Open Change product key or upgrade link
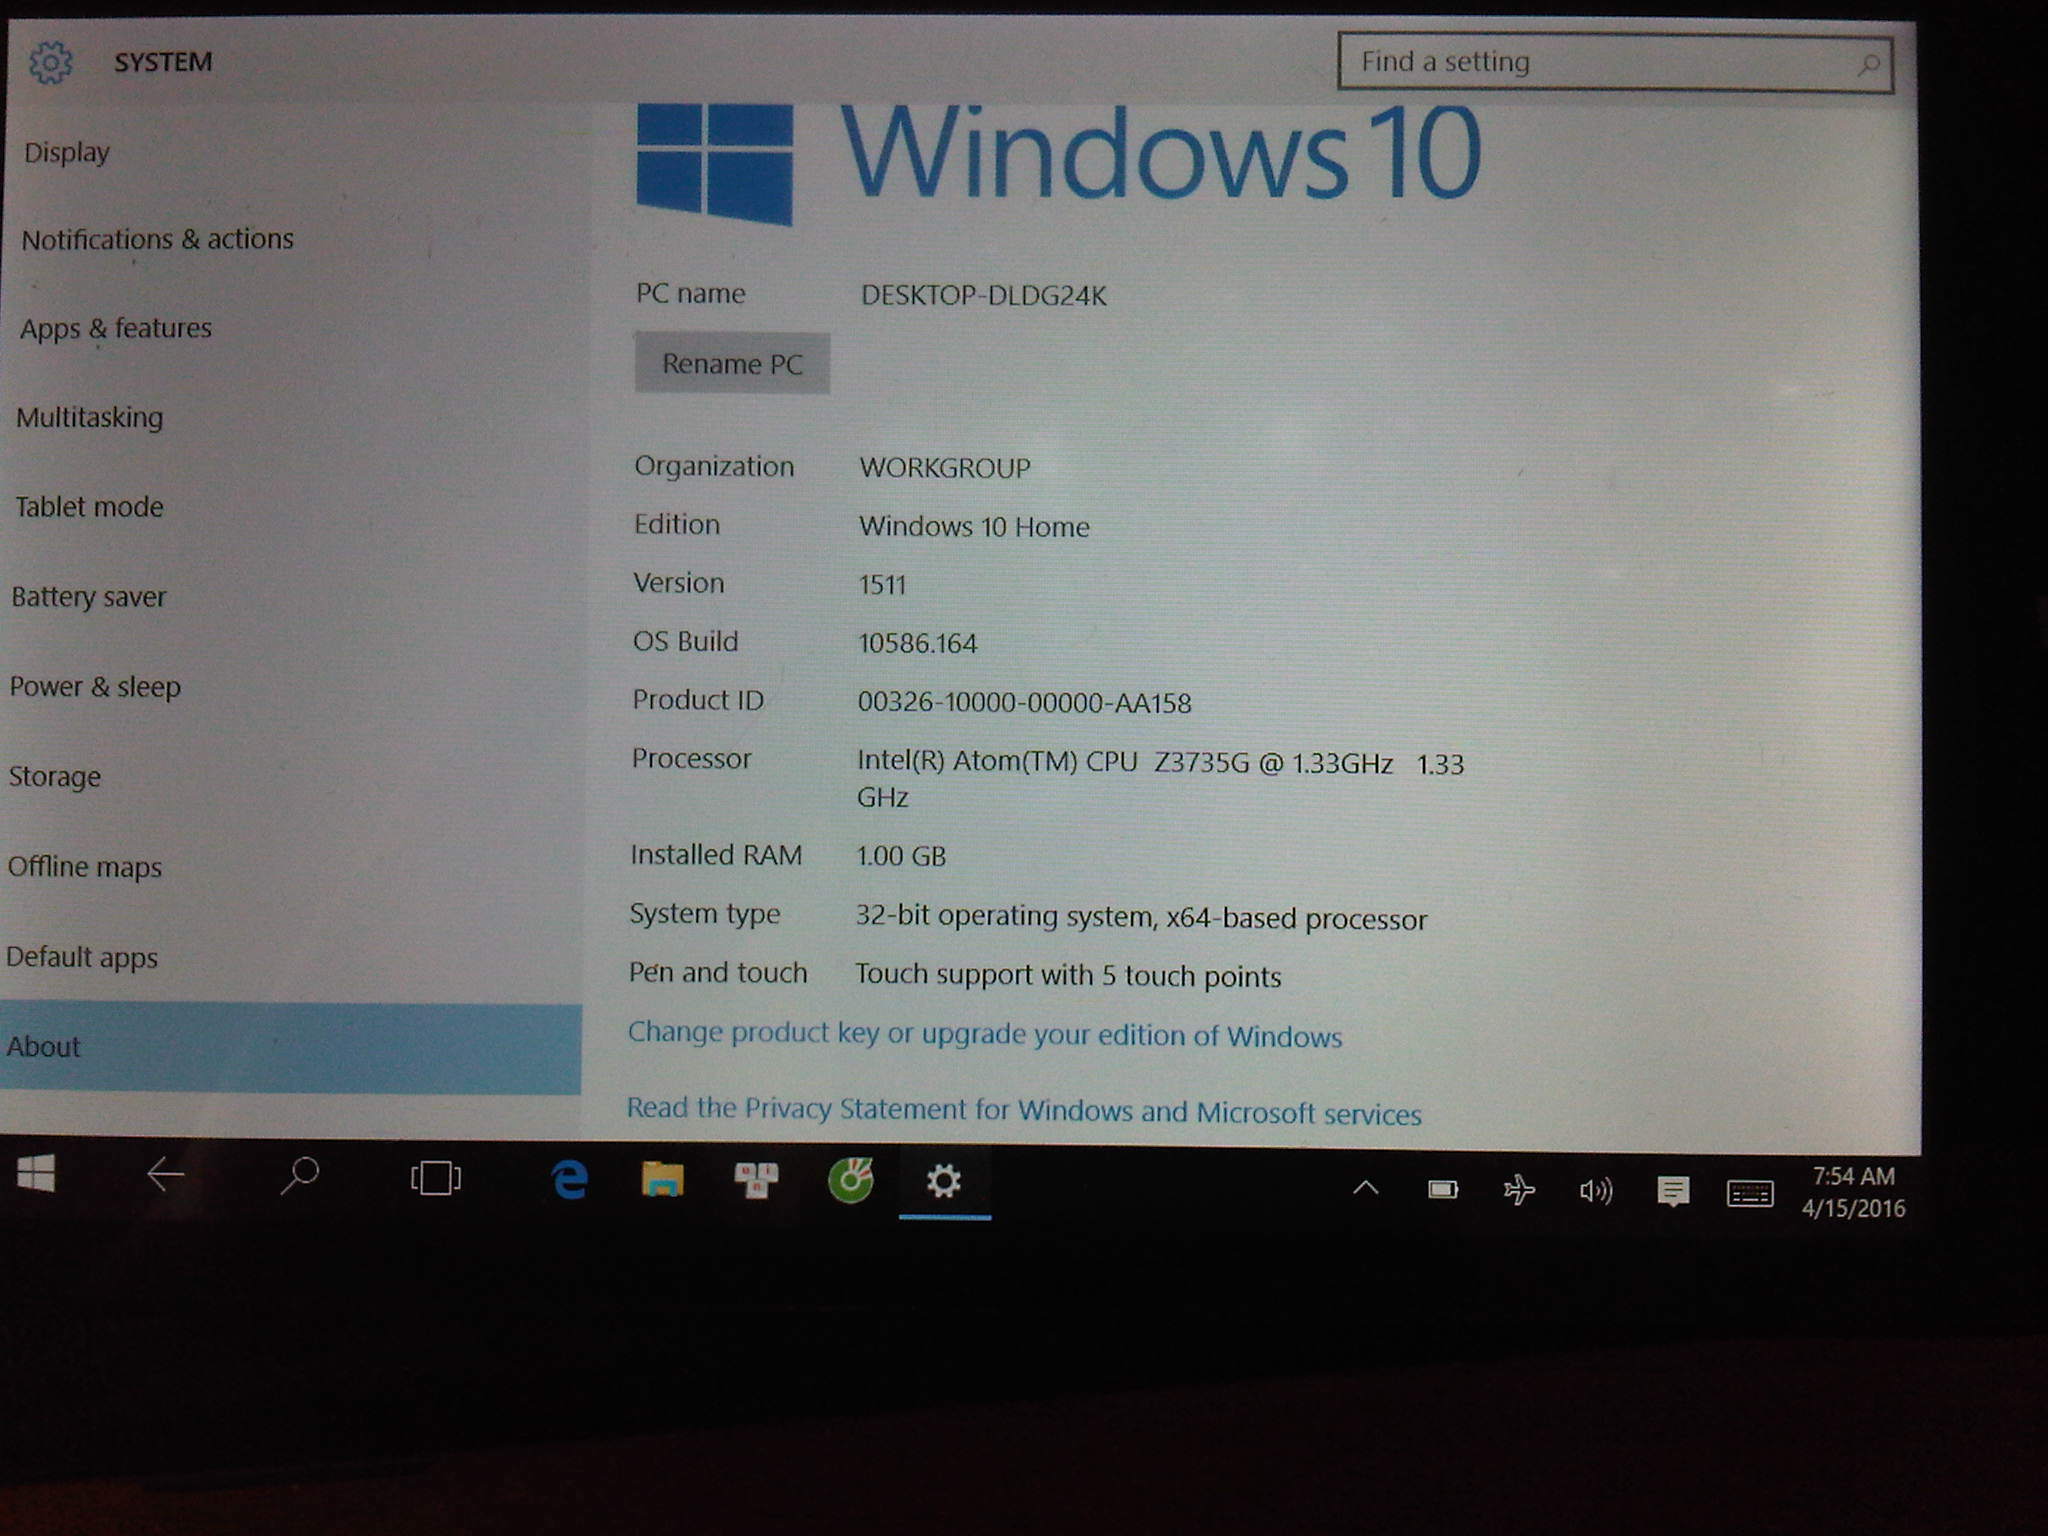This screenshot has height=1536, width=2048. coord(985,1035)
